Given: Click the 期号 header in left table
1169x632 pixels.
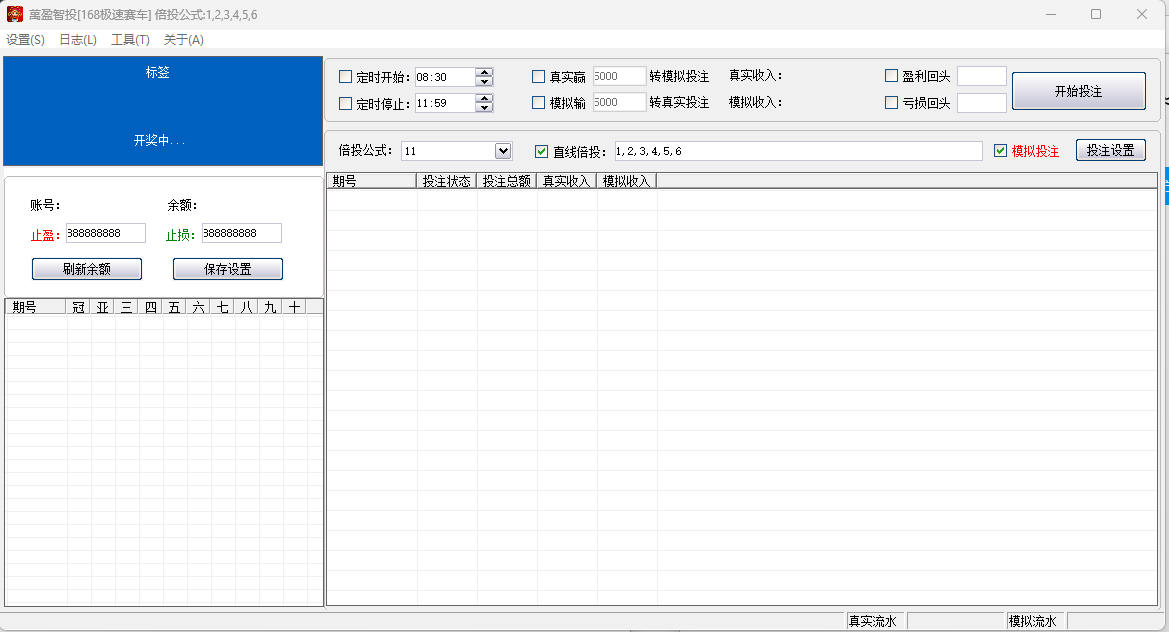Looking at the screenshot, I should tap(35, 306).
